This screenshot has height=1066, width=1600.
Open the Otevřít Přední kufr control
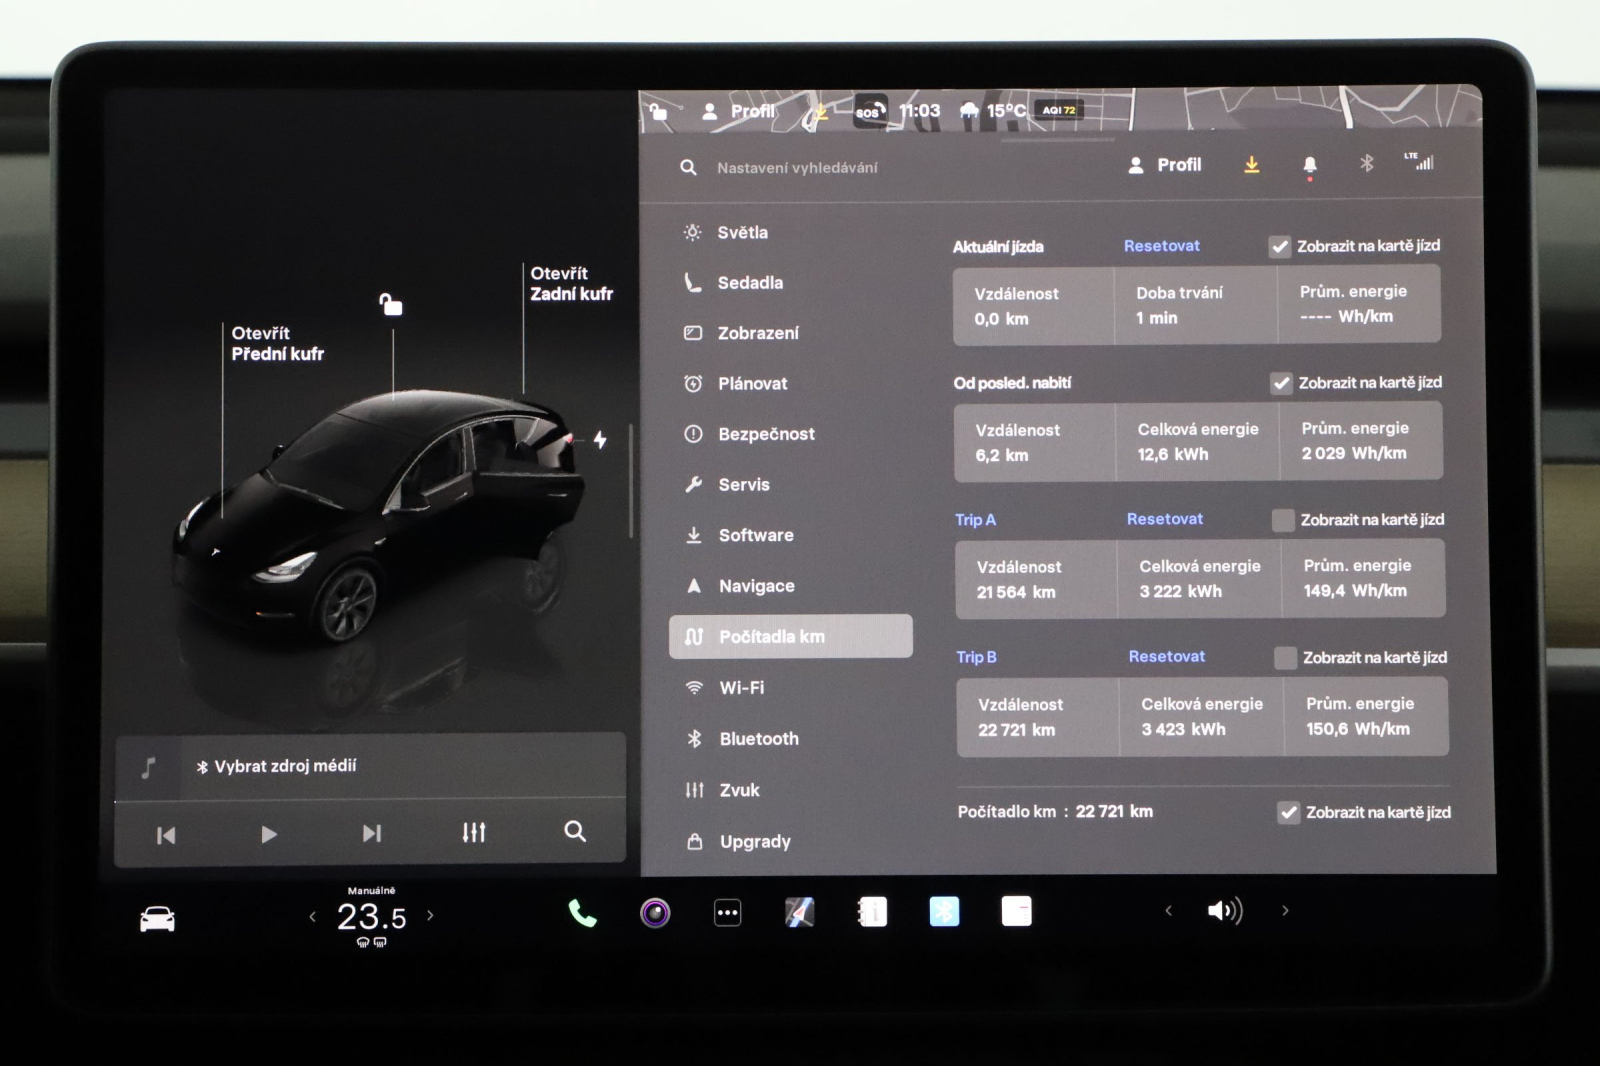(277, 343)
